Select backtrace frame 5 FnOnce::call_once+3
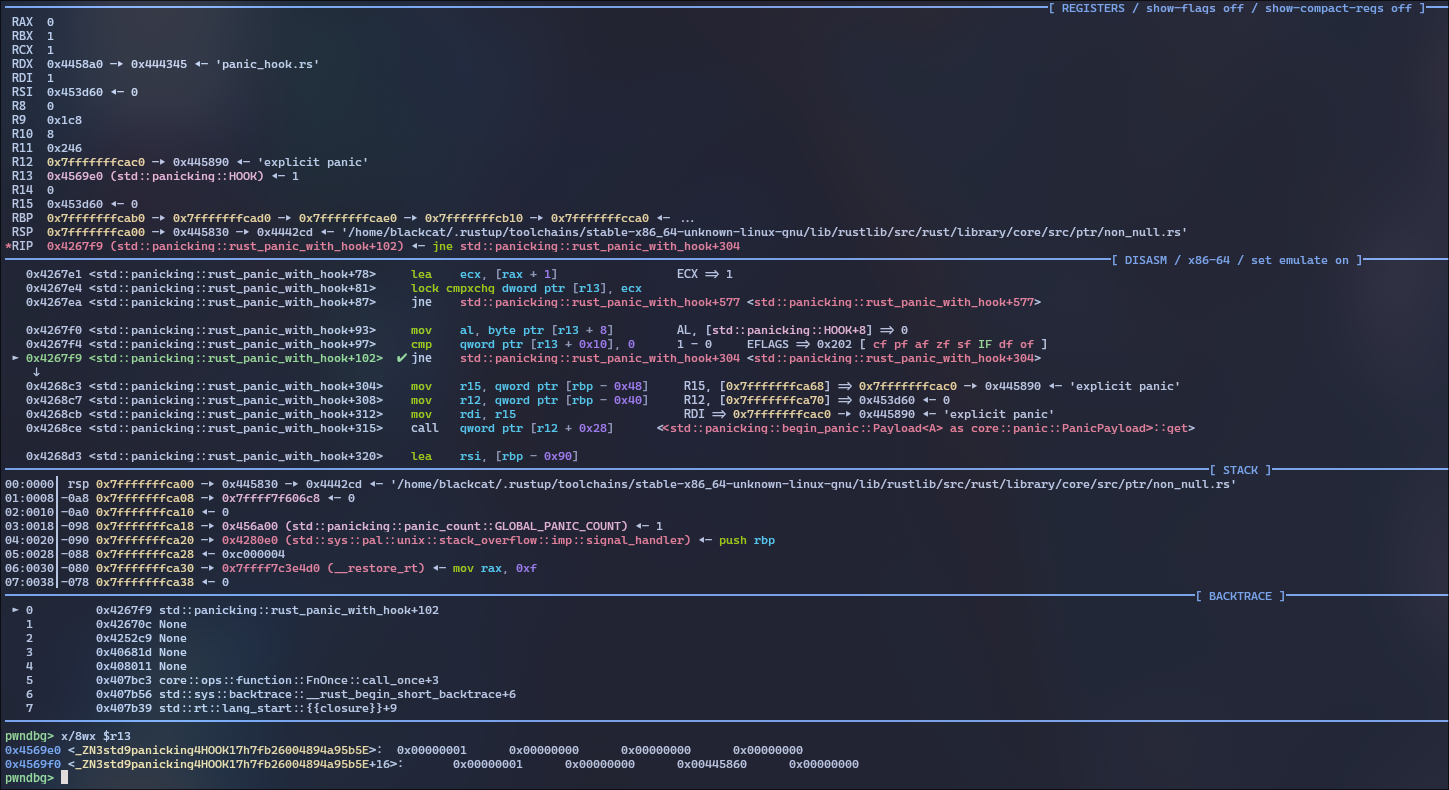This screenshot has width=1449, height=790. point(298,680)
